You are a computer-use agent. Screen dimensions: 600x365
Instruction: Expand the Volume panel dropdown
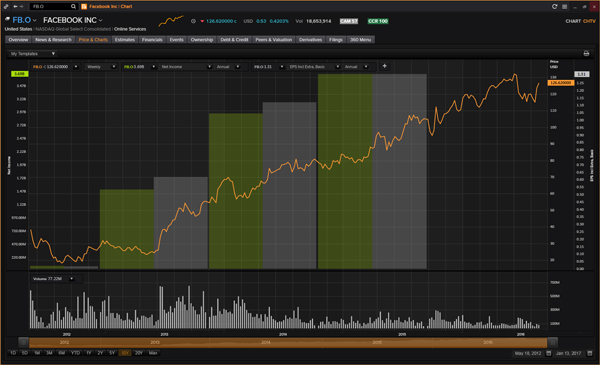pyautogui.click(x=72, y=279)
